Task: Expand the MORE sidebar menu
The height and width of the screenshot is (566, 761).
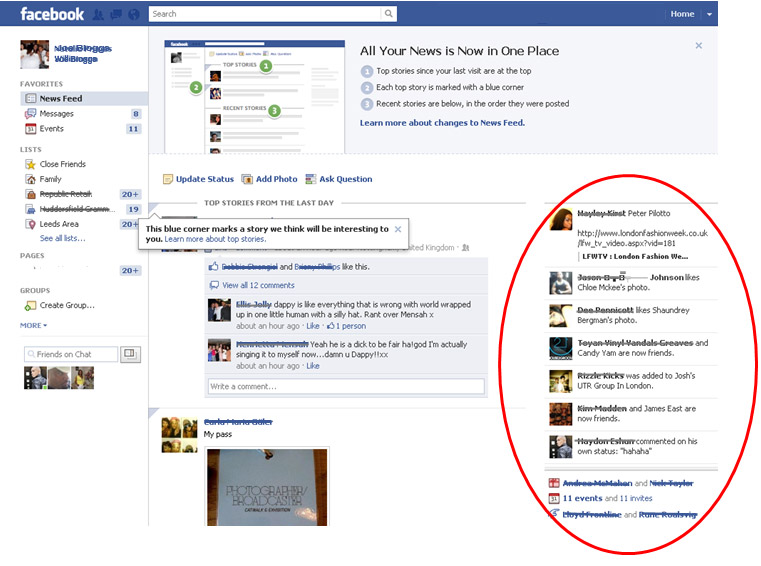Action: coord(33,325)
